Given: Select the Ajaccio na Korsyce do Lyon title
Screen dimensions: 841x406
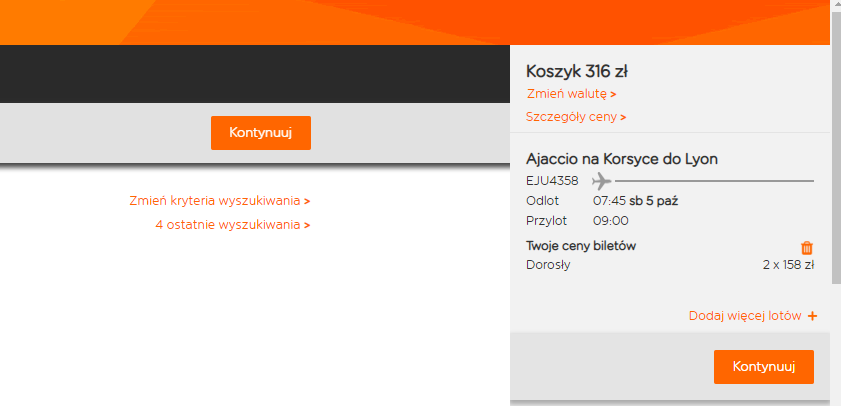Looking at the screenshot, I should click(x=622, y=159).
